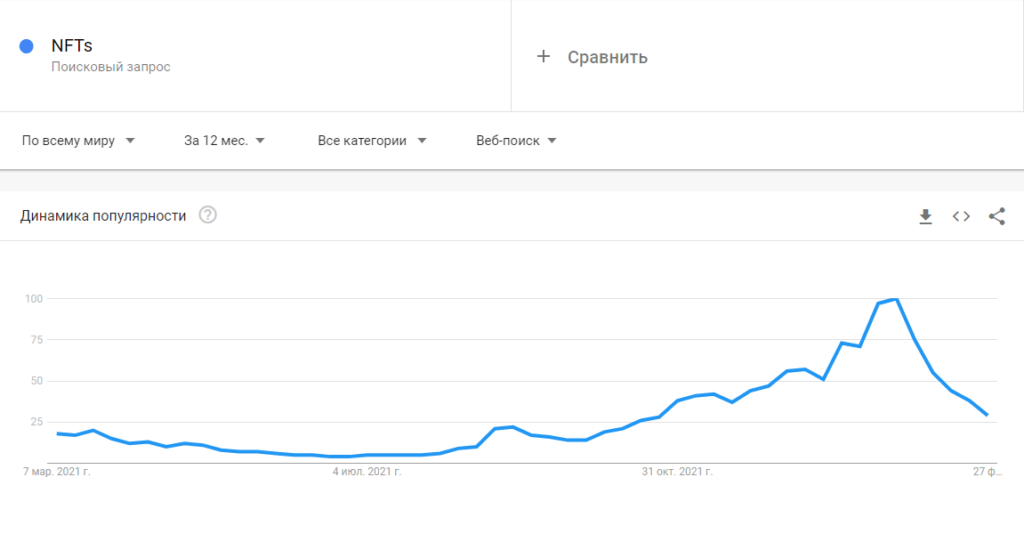Click the 7 мар. 2021 date label
Screen dimensions: 1024x534
[56, 470]
